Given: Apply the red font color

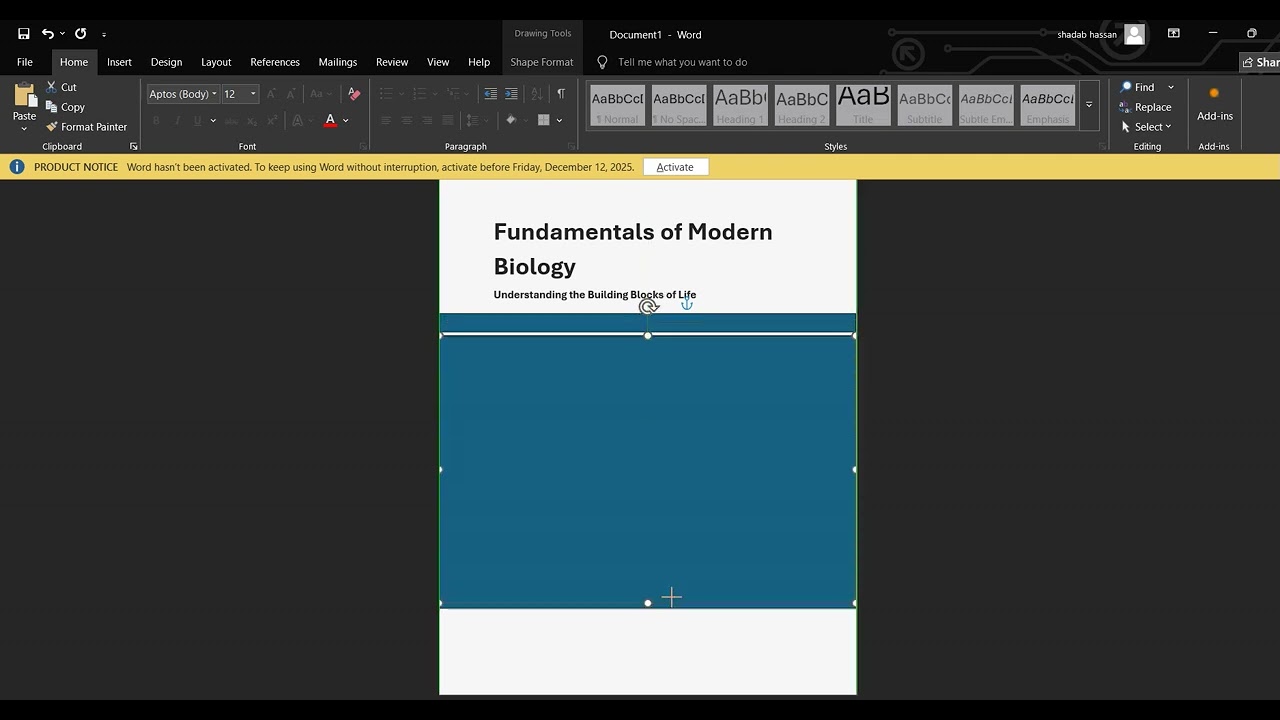Looking at the screenshot, I should coord(330,120).
